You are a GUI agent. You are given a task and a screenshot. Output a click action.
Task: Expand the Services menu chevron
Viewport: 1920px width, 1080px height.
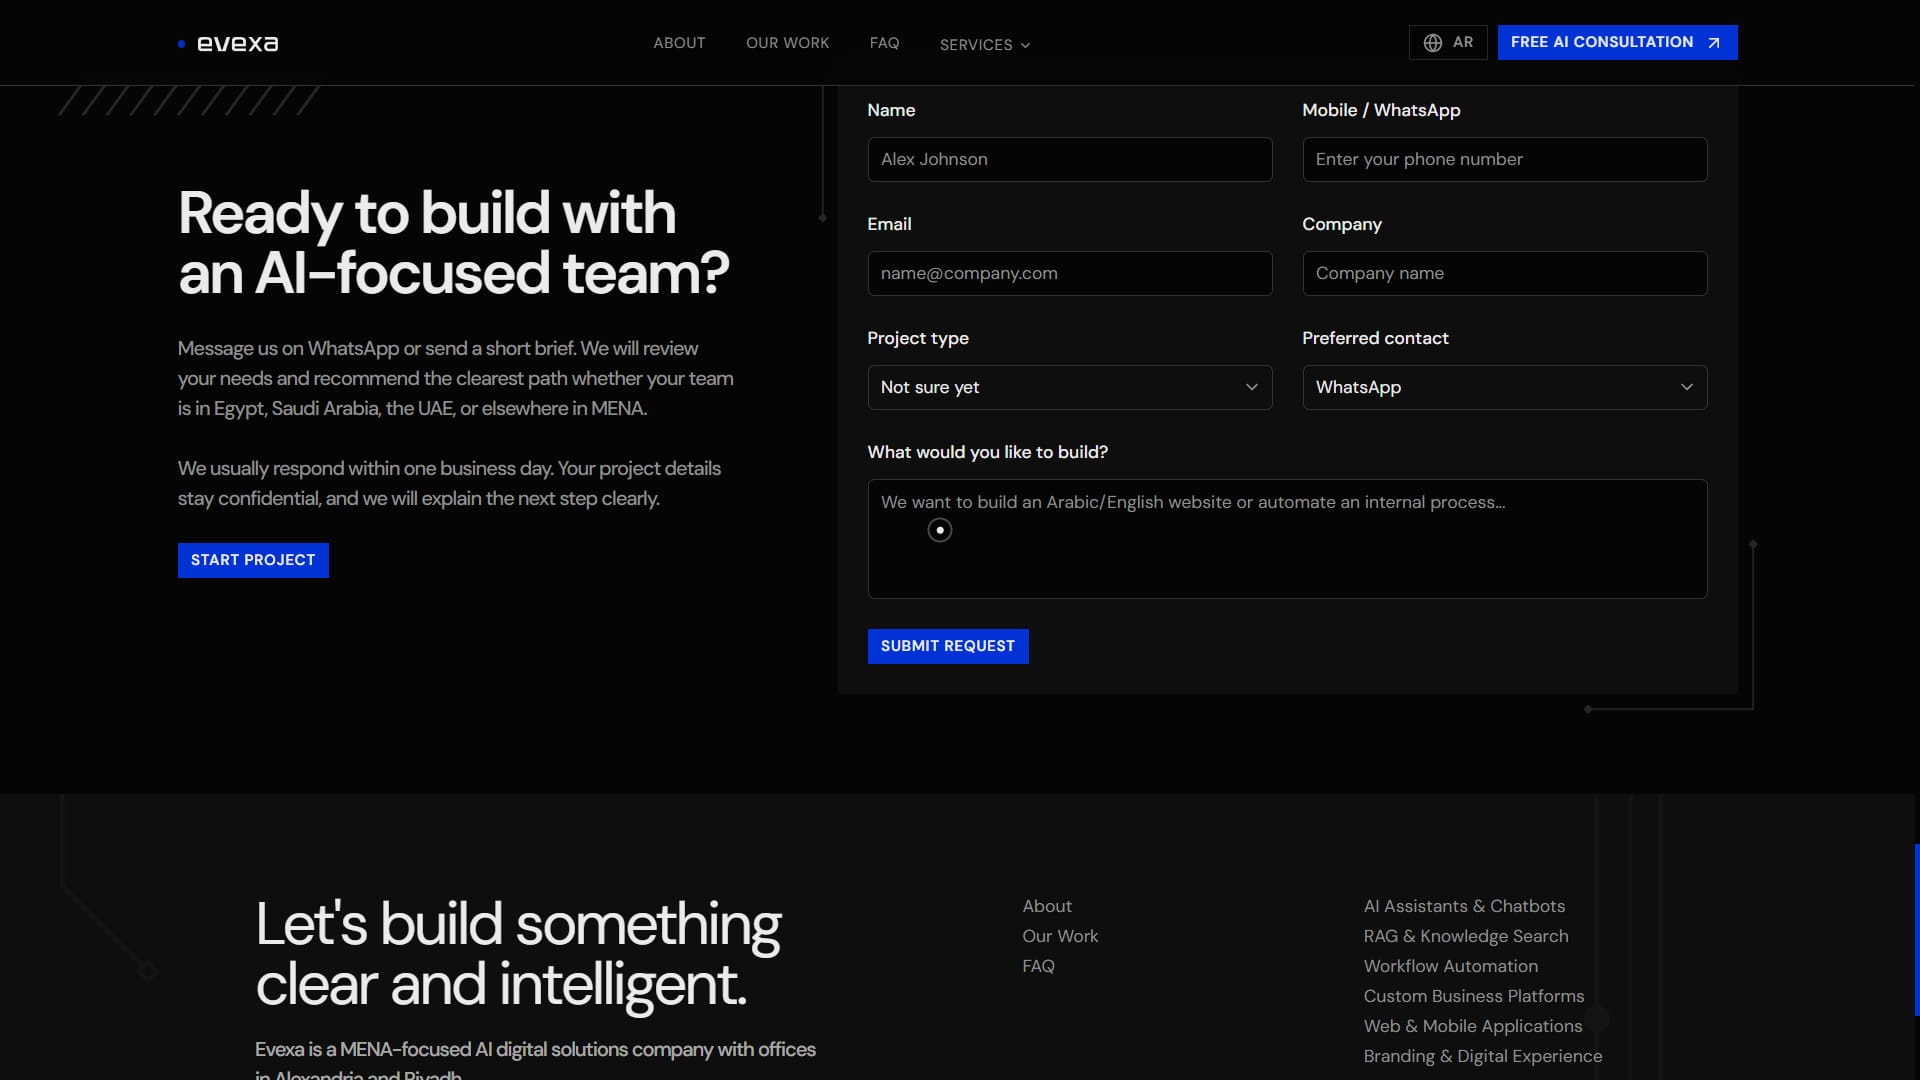click(x=1025, y=45)
